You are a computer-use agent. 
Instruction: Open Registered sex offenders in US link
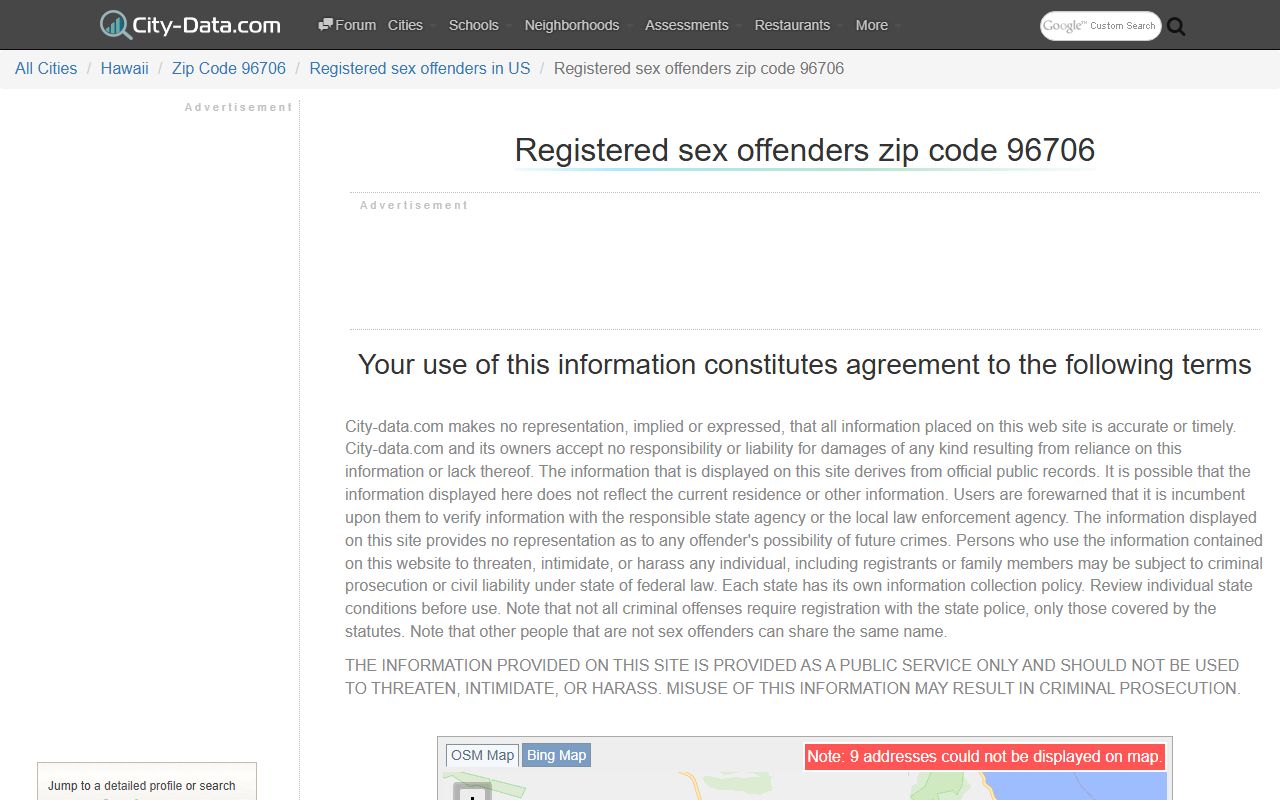tap(420, 68)
